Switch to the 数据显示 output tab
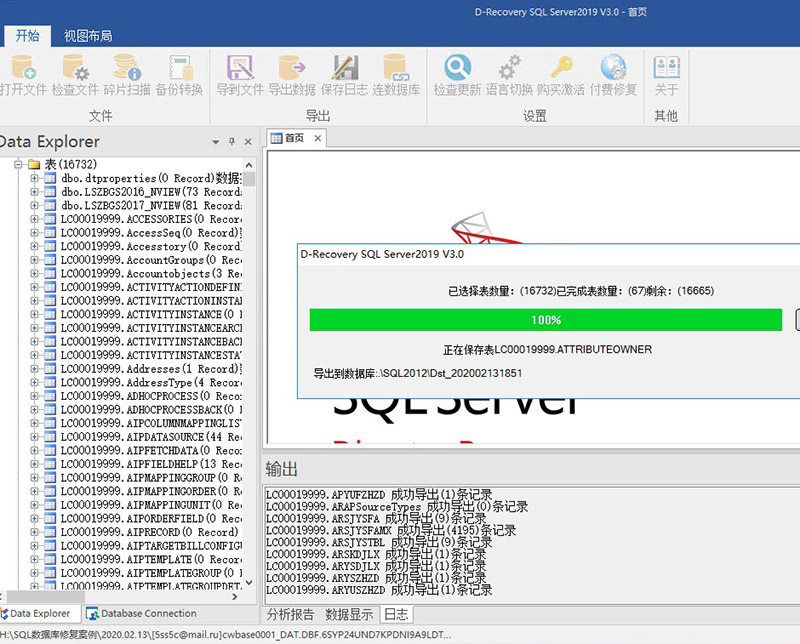Screen dimensions: 800x644 pyautogui.click(x=349, y=614)
